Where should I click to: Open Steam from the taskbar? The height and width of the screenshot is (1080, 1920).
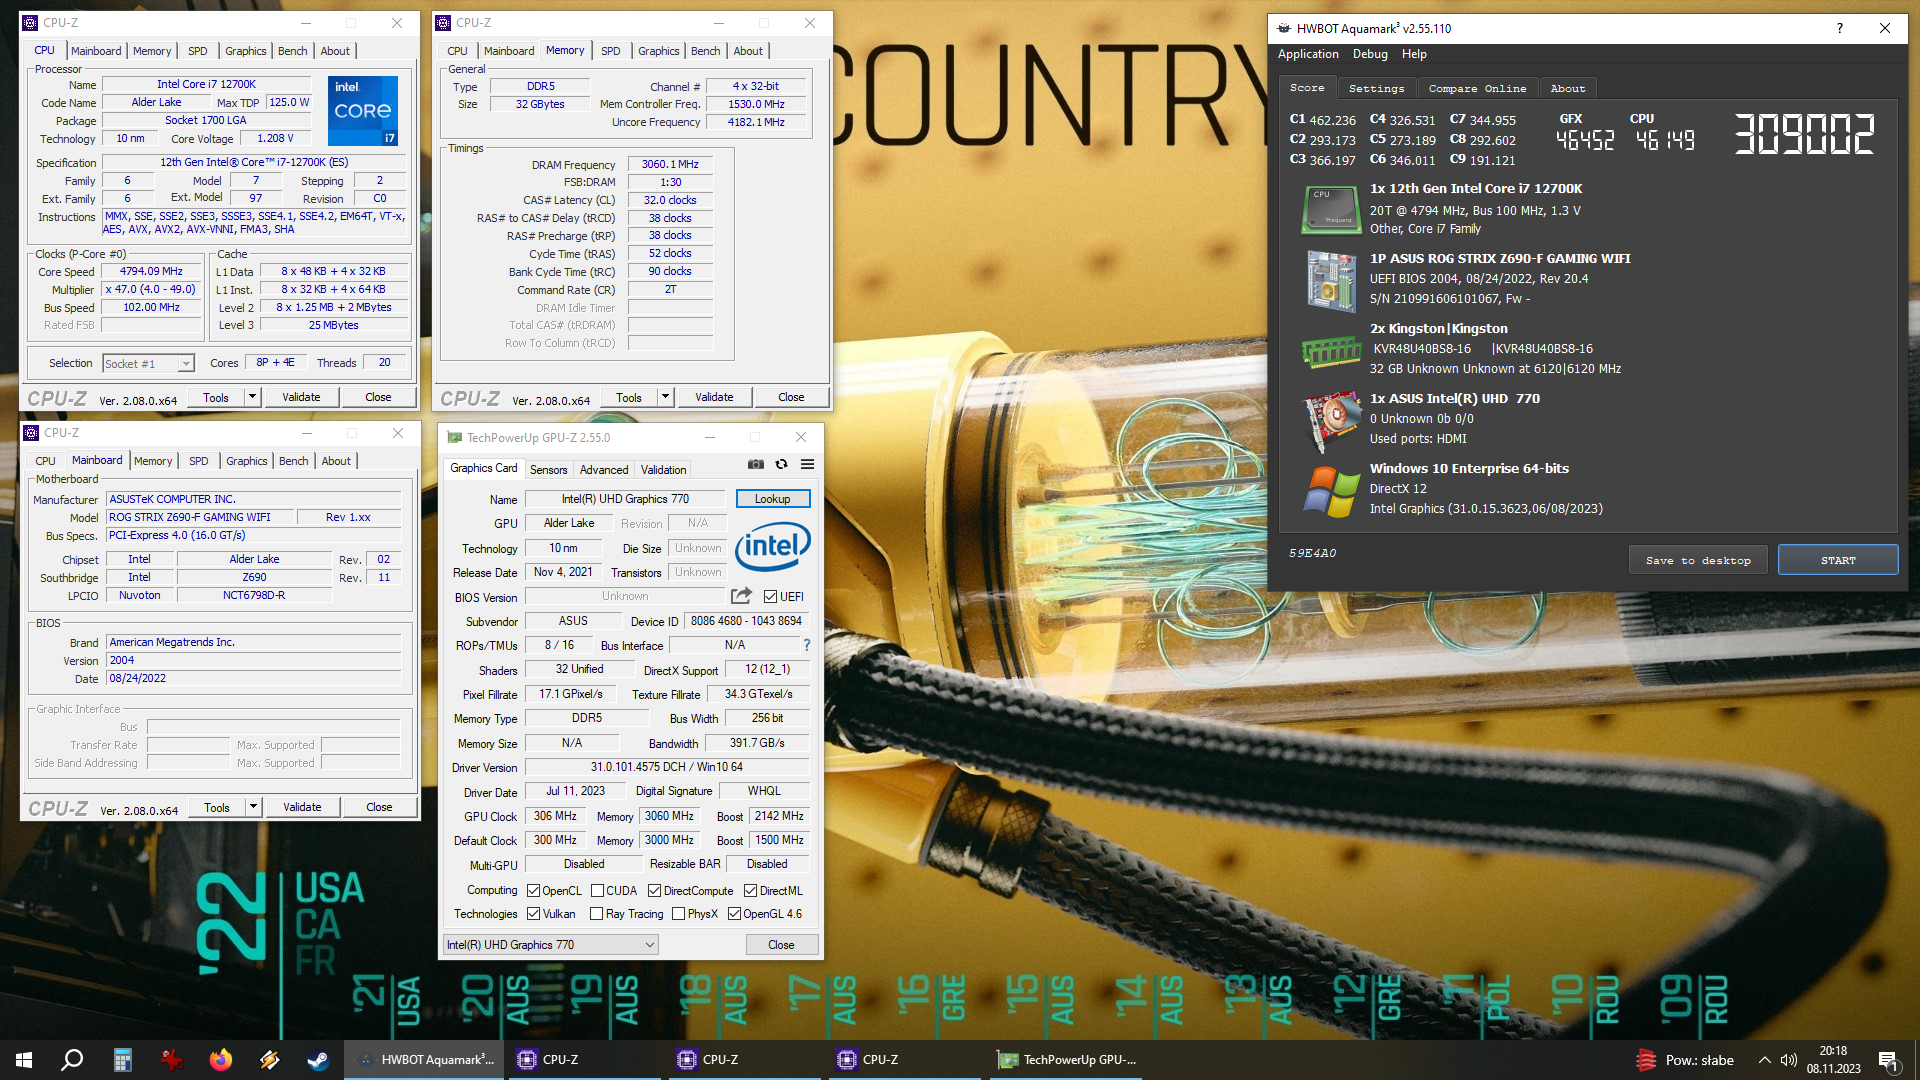(318, 1060)
